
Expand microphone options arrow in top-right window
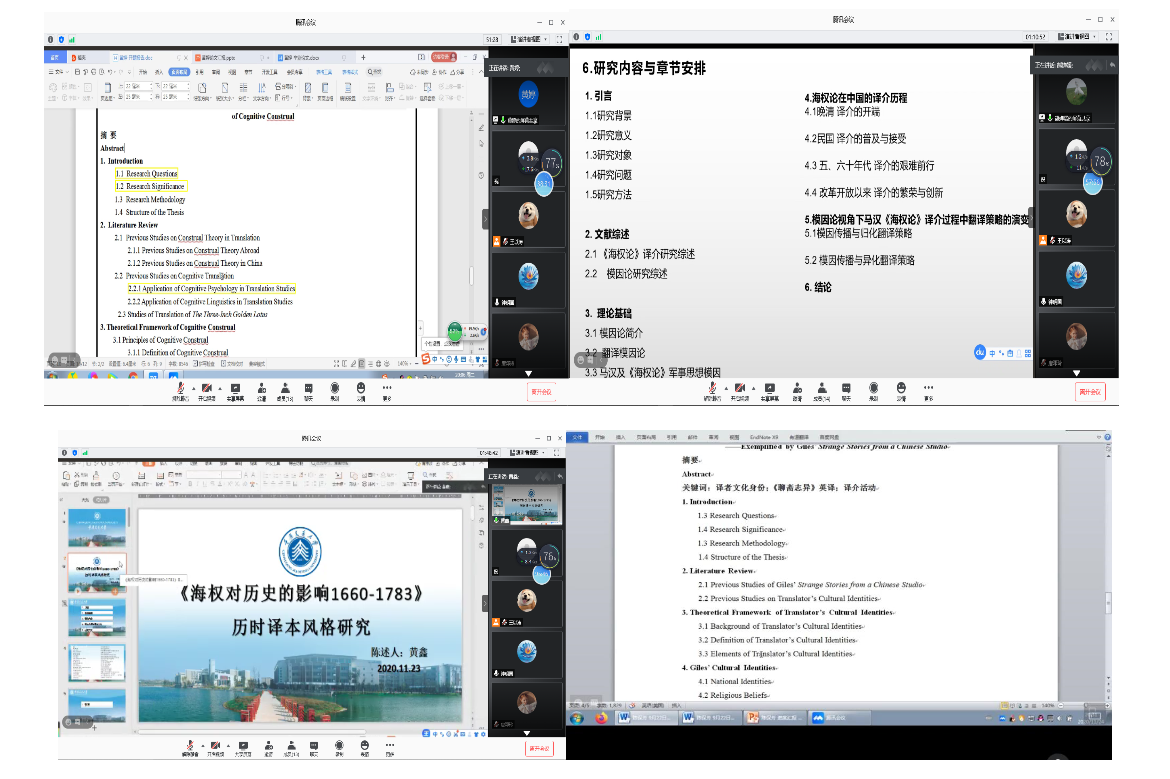point(726,389)
